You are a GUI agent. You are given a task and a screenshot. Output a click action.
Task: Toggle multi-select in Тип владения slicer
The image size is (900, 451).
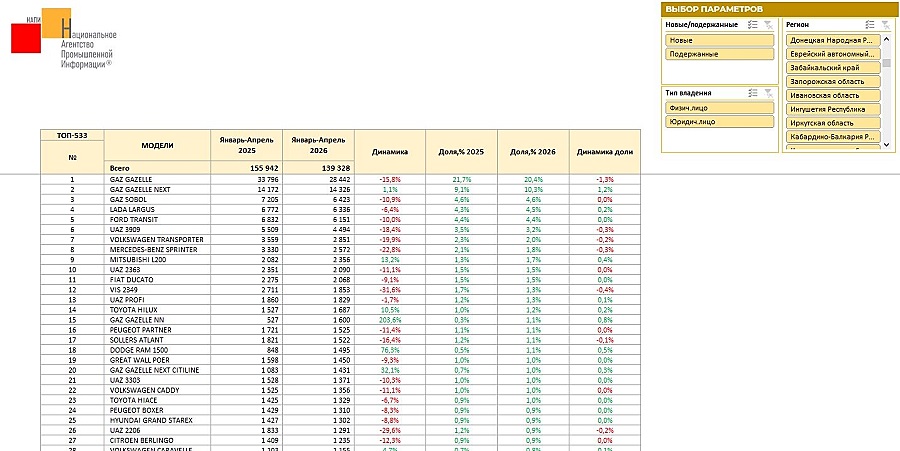[753, 93]
